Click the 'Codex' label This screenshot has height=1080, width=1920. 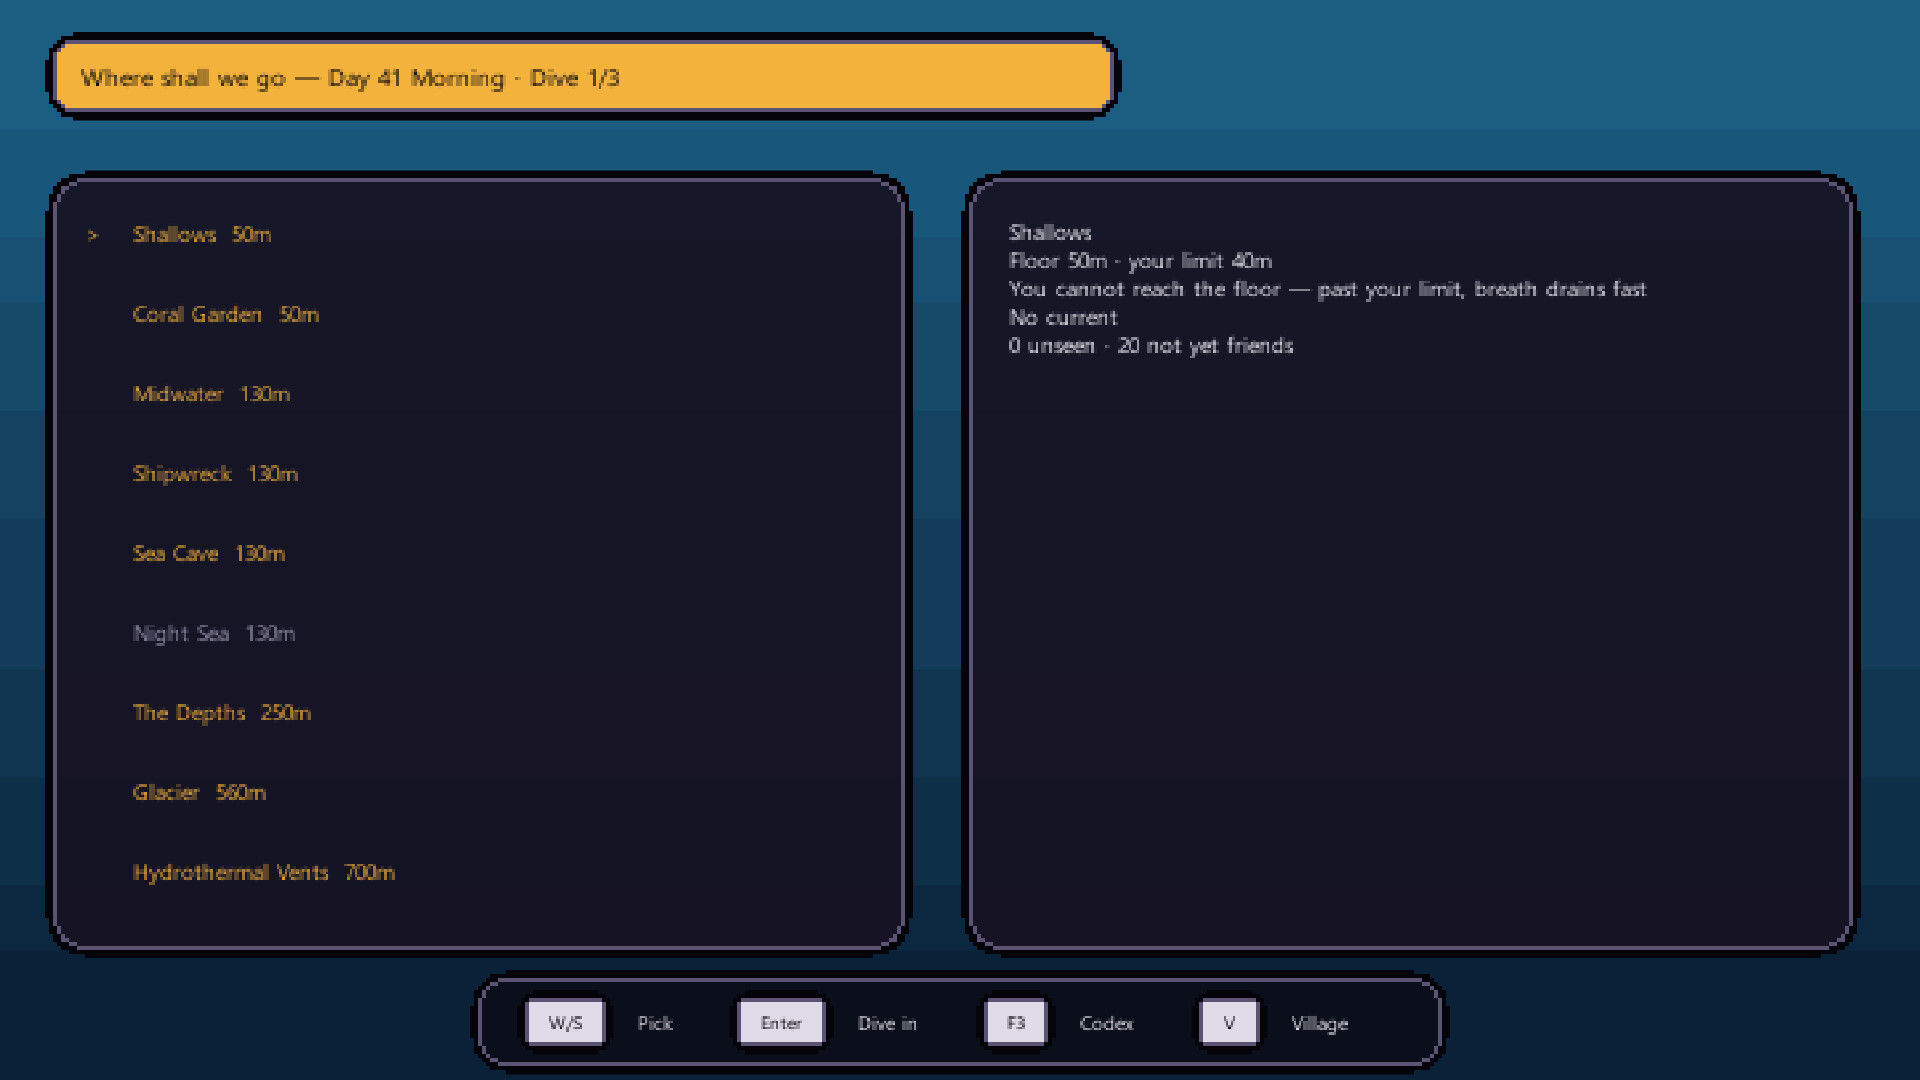(x=1106, y=1023)
